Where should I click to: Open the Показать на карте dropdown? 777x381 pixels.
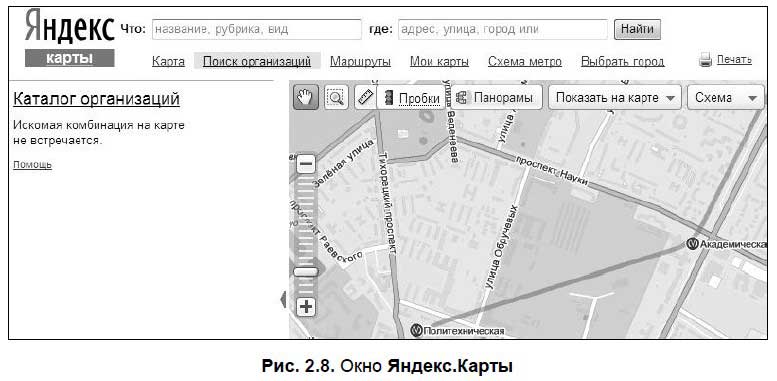(615, 97)
